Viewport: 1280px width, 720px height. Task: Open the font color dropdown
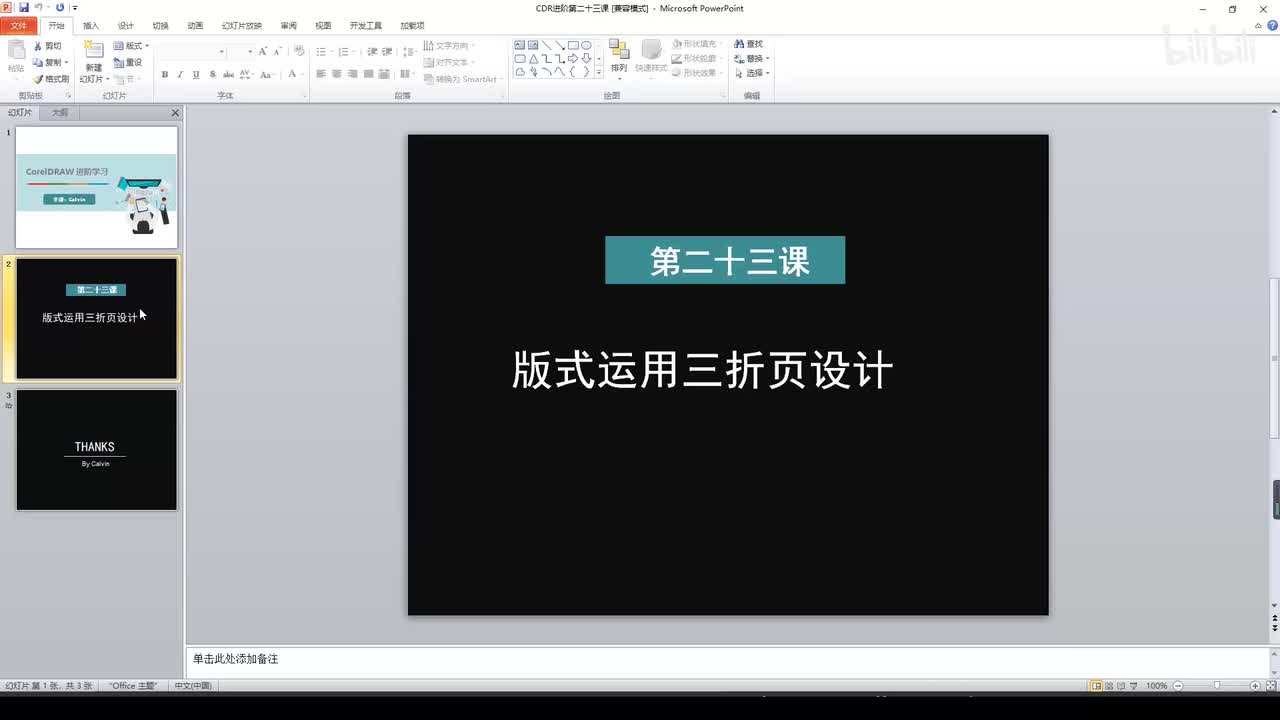tap(304, 74)
